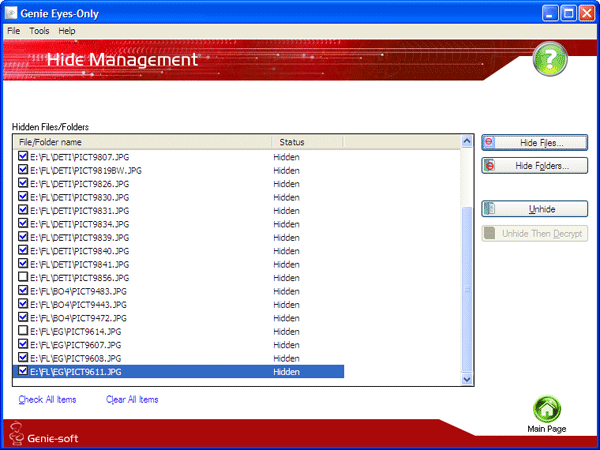This screenshot has height=450, width=600.
Task: Click Hidden status of PICT9483.JPG
Action: pos(286,291)
